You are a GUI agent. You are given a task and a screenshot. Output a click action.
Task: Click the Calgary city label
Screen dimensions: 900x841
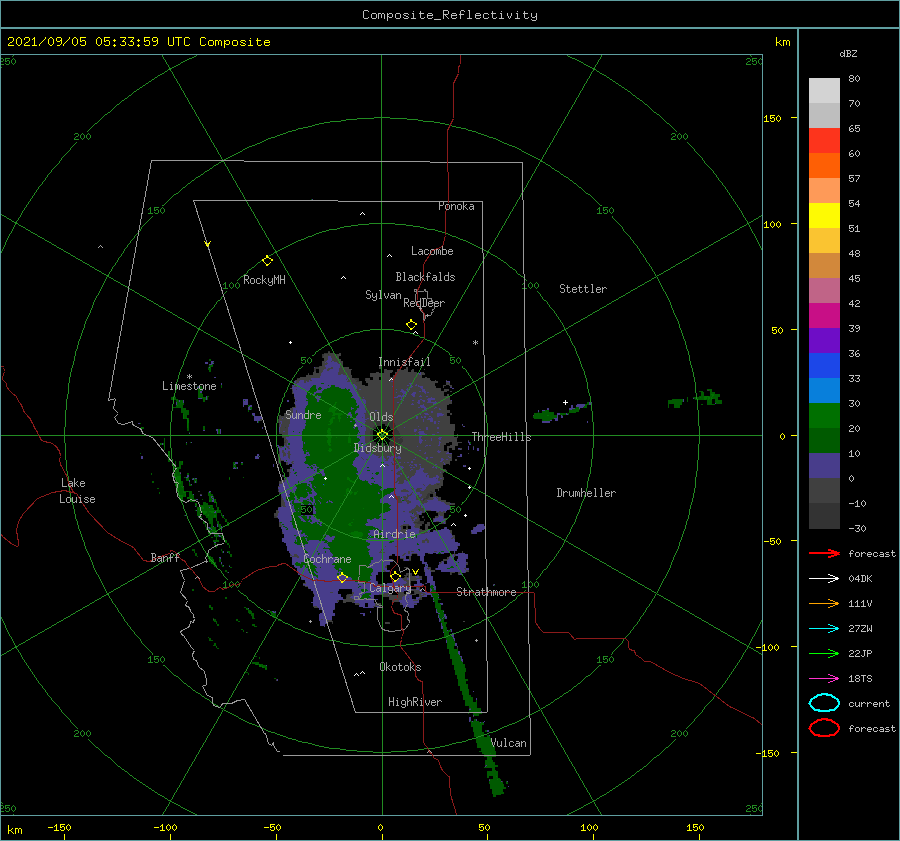390,588
